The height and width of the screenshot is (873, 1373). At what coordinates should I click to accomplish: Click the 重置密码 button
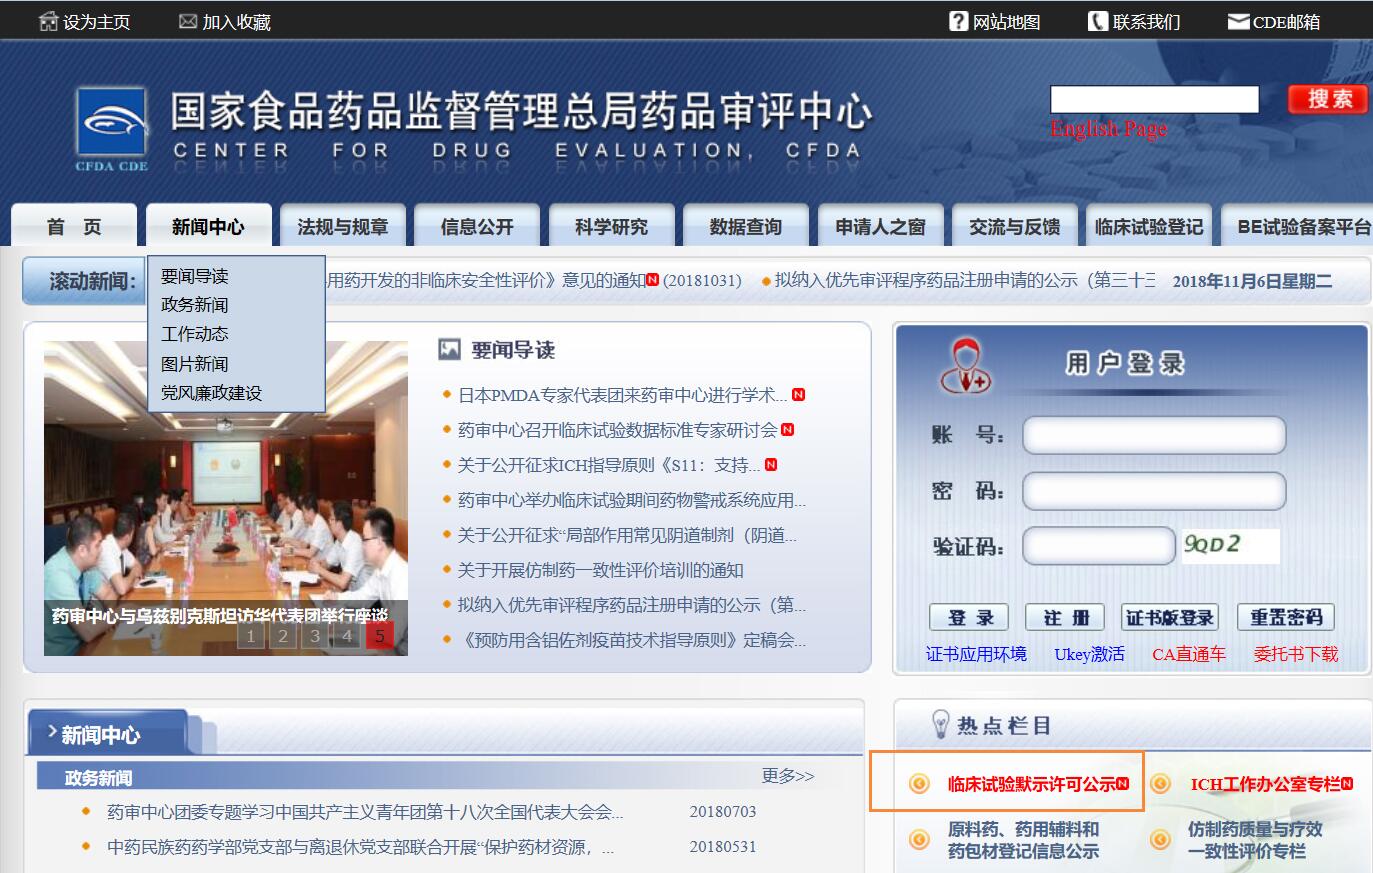pos(1286,617)
